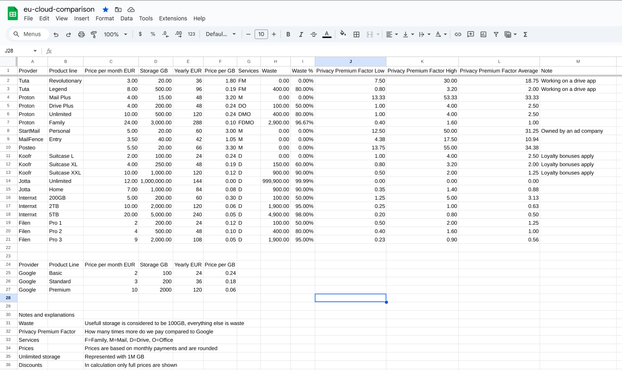Click Increase decimal places icon
The image size is (622, 370).
pos(179,35)
